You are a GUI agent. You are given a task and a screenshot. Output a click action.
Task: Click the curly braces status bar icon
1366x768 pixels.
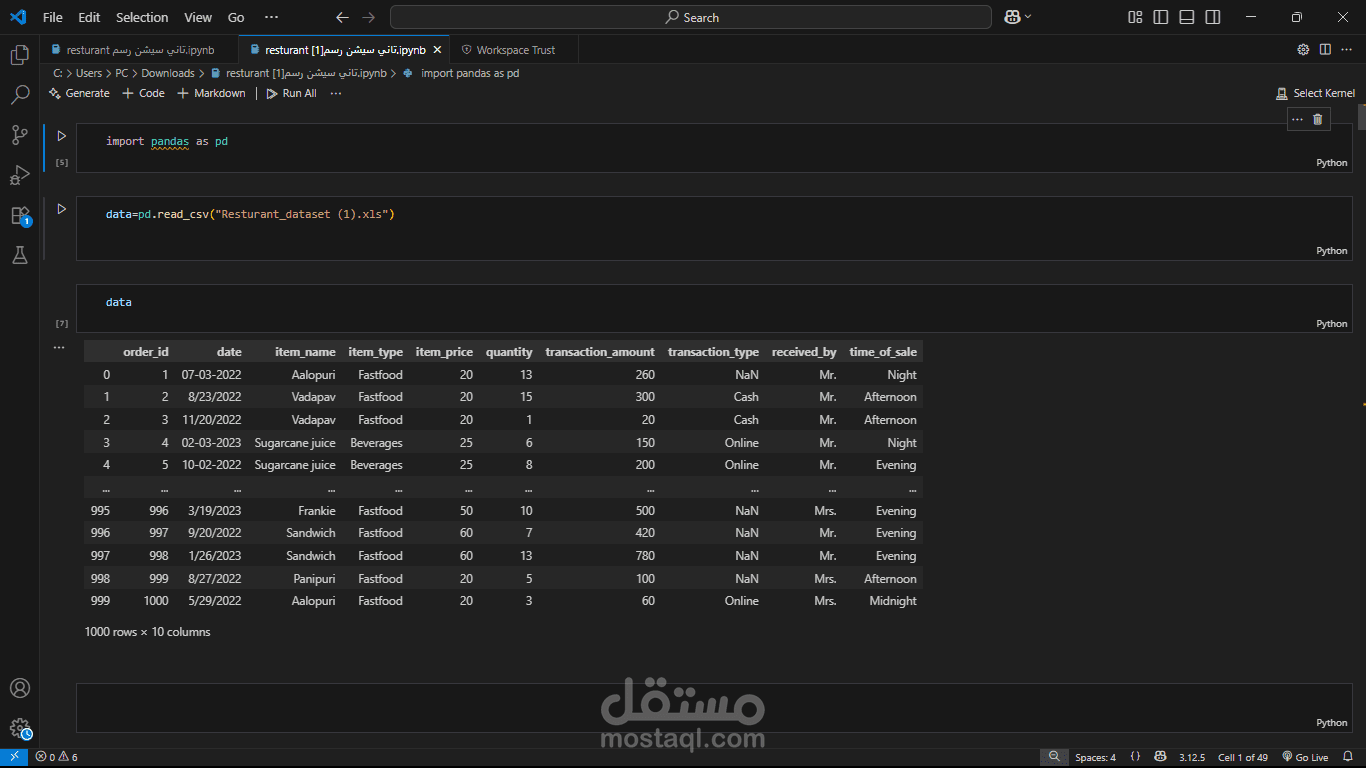click(x=1135, y=757)
